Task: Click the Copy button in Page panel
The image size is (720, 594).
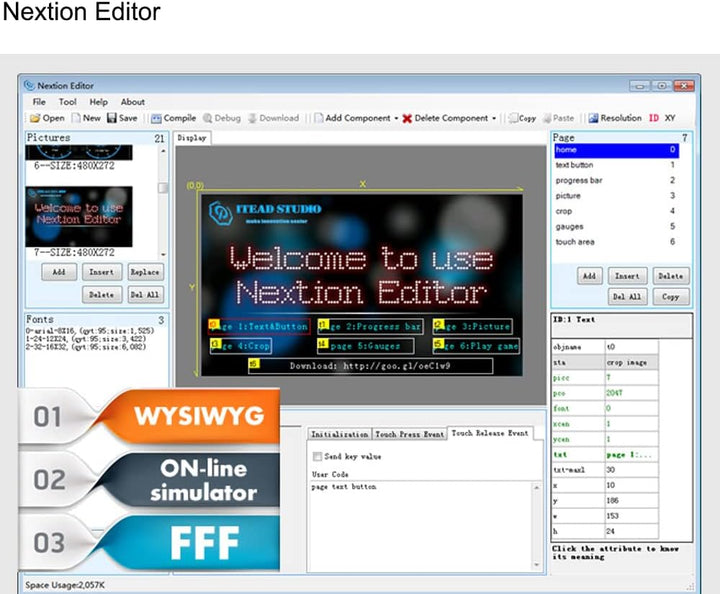Action: (x=671, y=297)
